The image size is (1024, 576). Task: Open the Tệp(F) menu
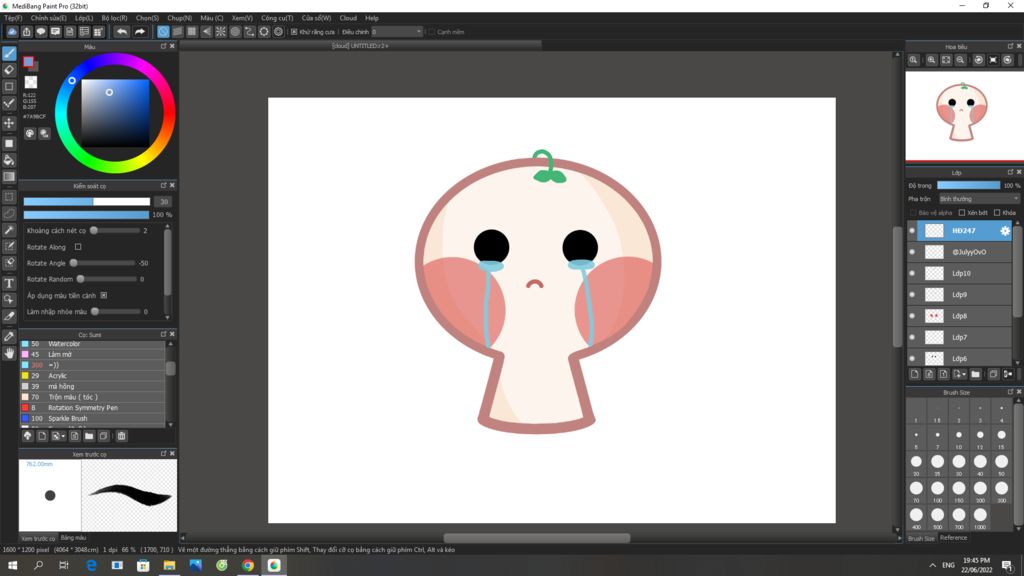pos(13,18)
